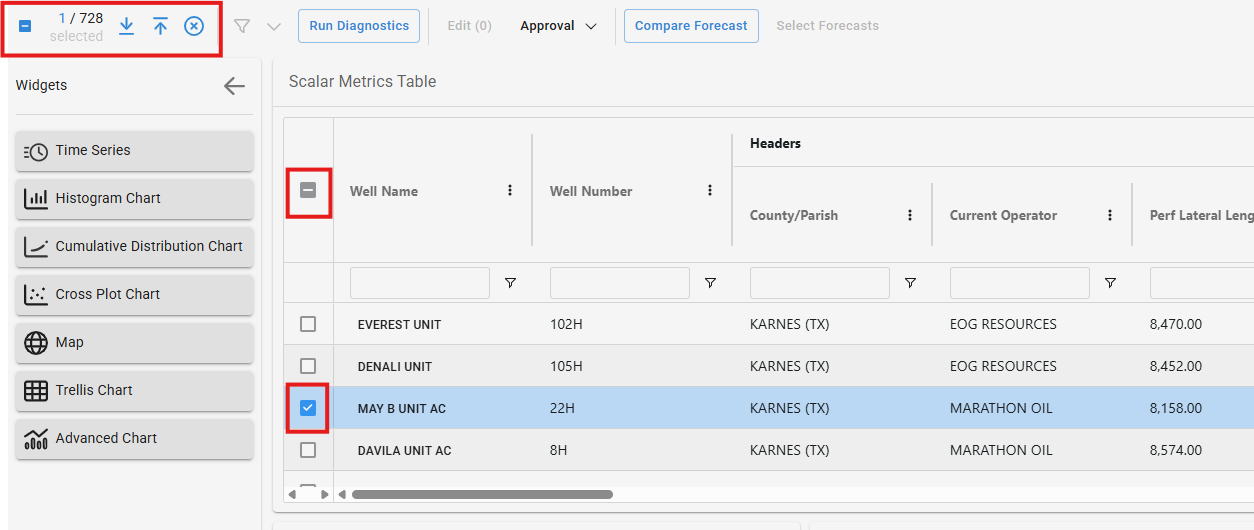Click the County/Parish filter input field
Viewport: 1254px width, 530px height.
820,283
